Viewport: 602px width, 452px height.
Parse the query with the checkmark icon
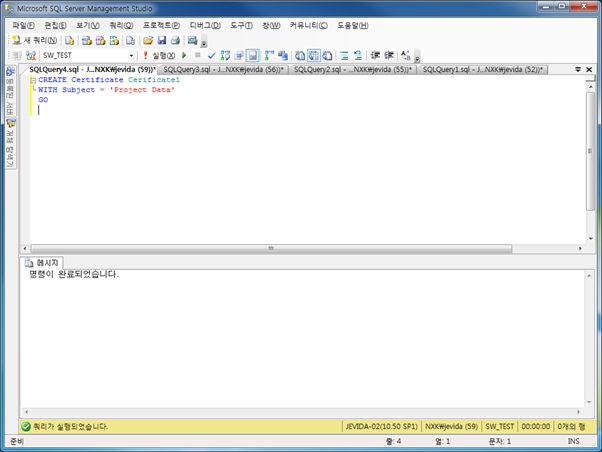[x=211, y=56]
